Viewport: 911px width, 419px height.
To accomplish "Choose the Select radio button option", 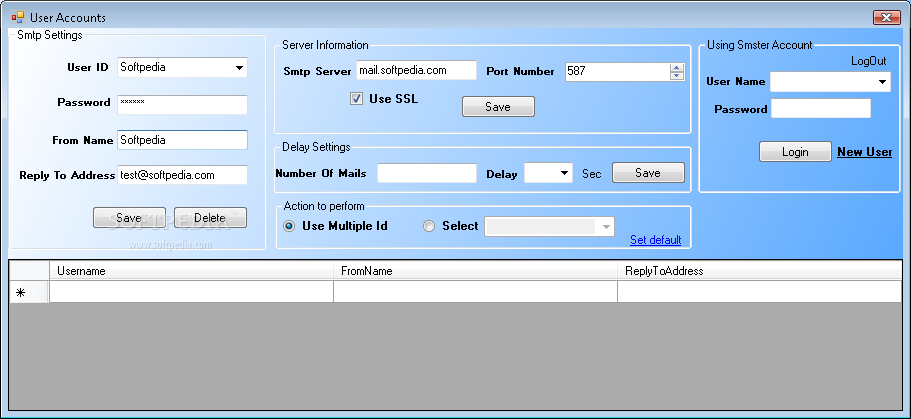I will click(429, 226).
